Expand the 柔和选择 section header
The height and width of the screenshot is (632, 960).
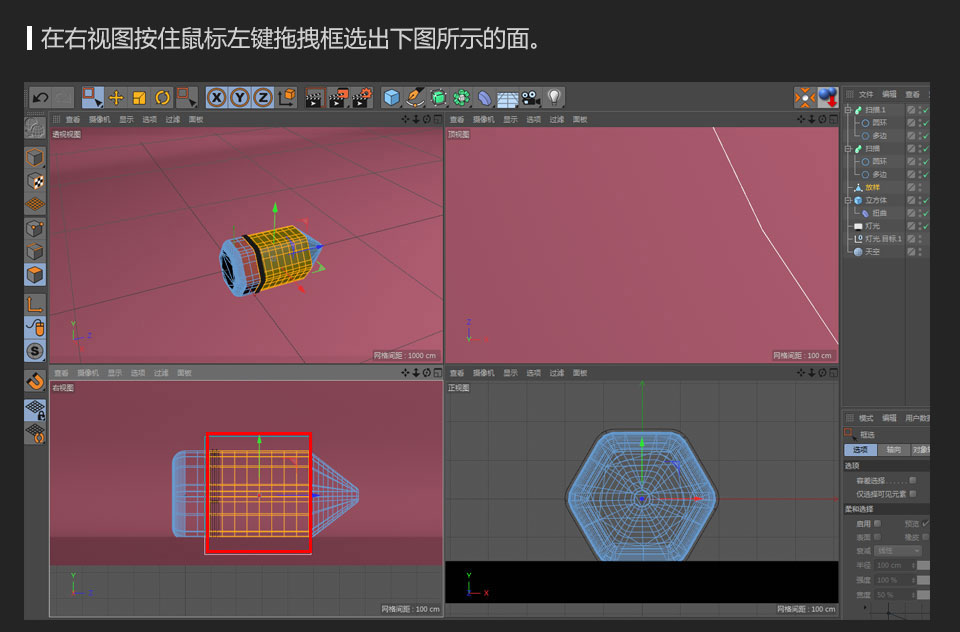(858, 508)
